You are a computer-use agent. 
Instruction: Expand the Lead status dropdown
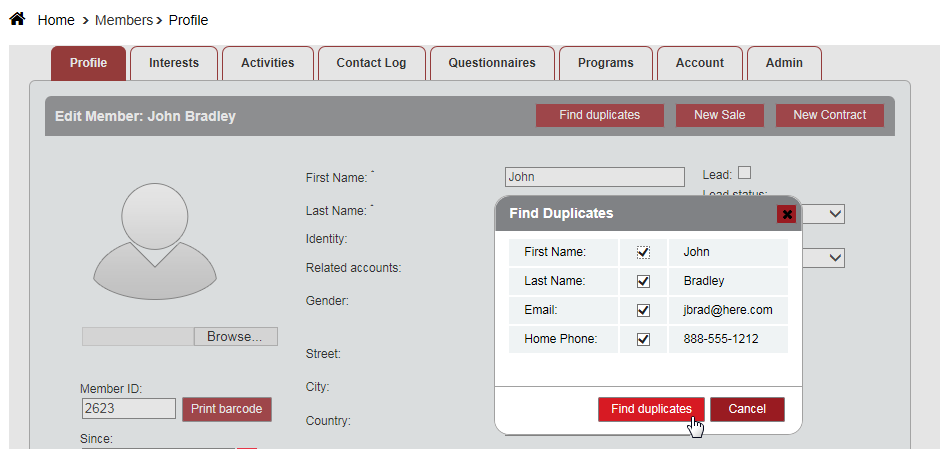pyautogui.click(x=835, y=213)
